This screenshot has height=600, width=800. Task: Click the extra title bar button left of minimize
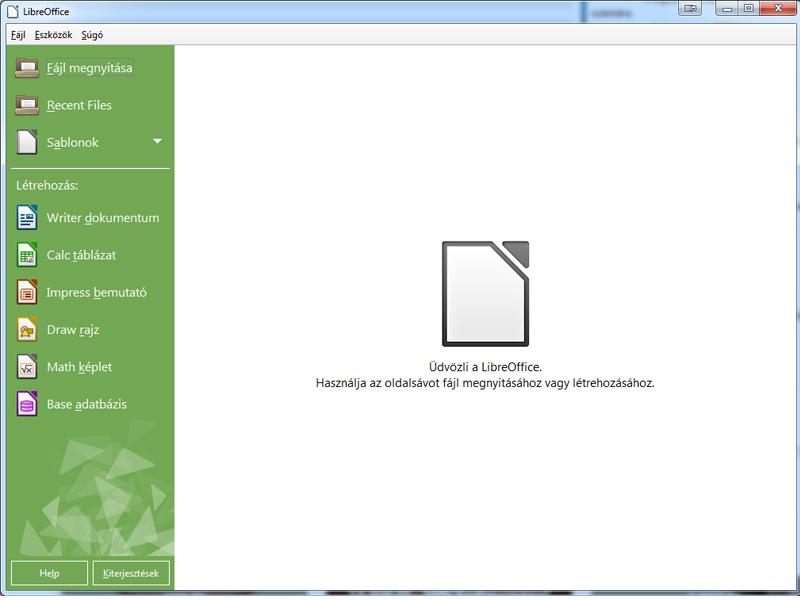690,8
